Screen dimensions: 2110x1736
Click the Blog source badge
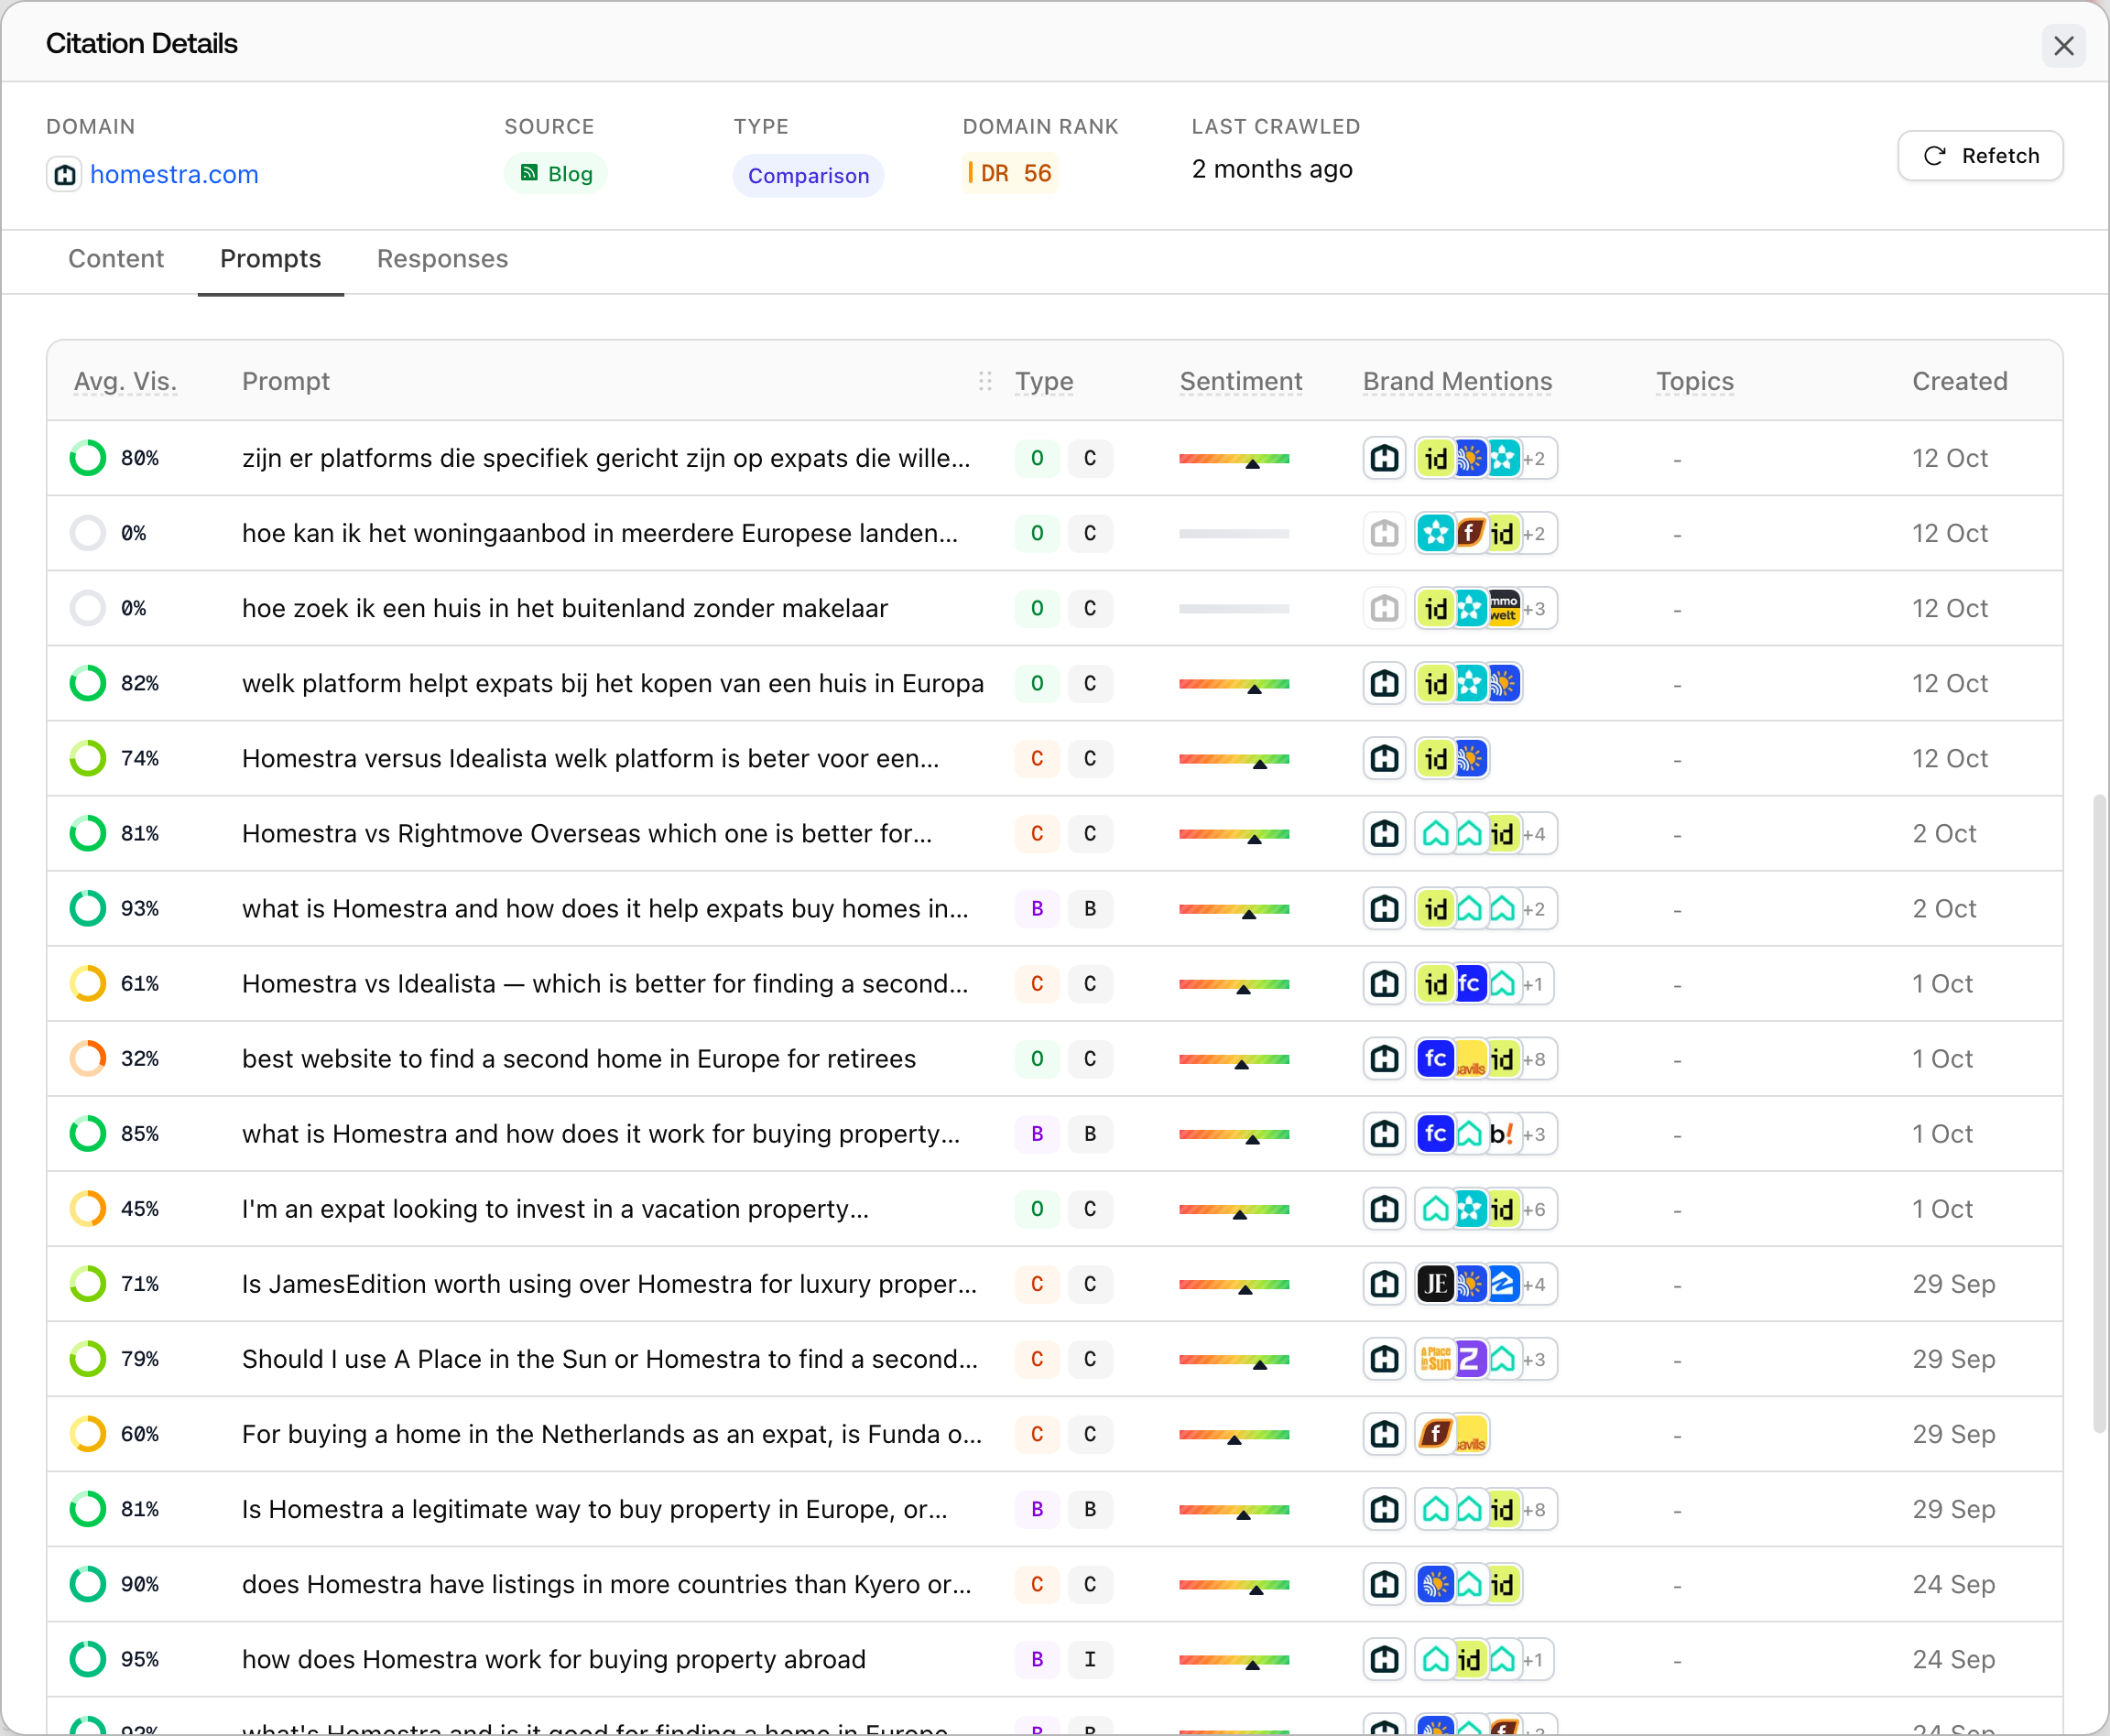tap(556, 173)
